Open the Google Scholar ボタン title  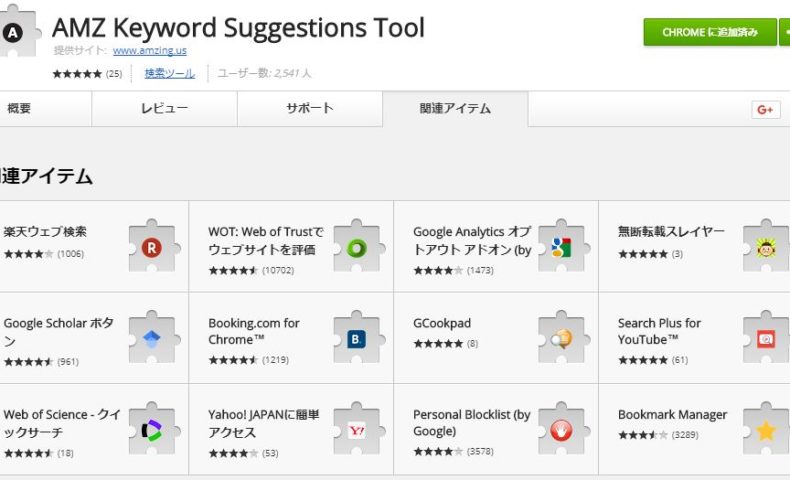58,332
